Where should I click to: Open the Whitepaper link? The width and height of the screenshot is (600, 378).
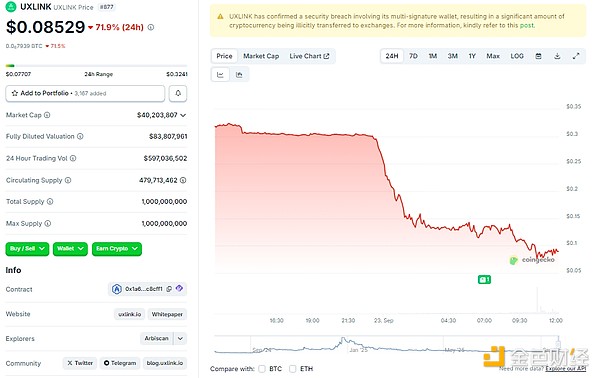167,314
